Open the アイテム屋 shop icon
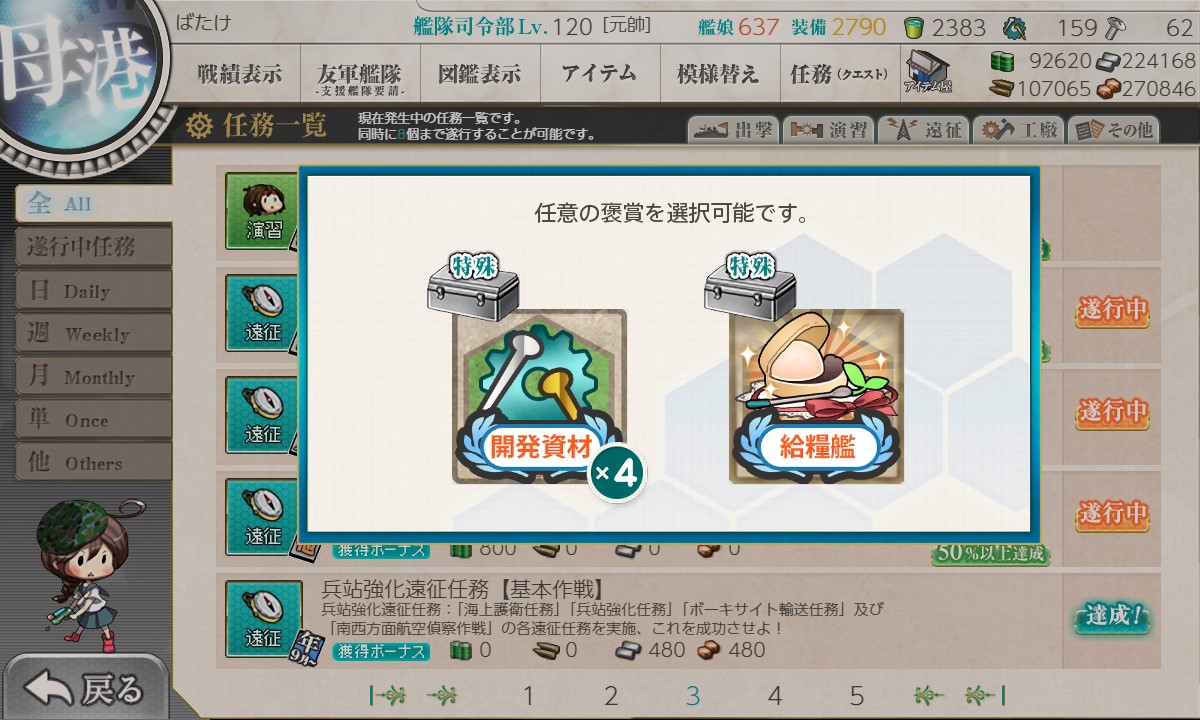 click(928, 73)
